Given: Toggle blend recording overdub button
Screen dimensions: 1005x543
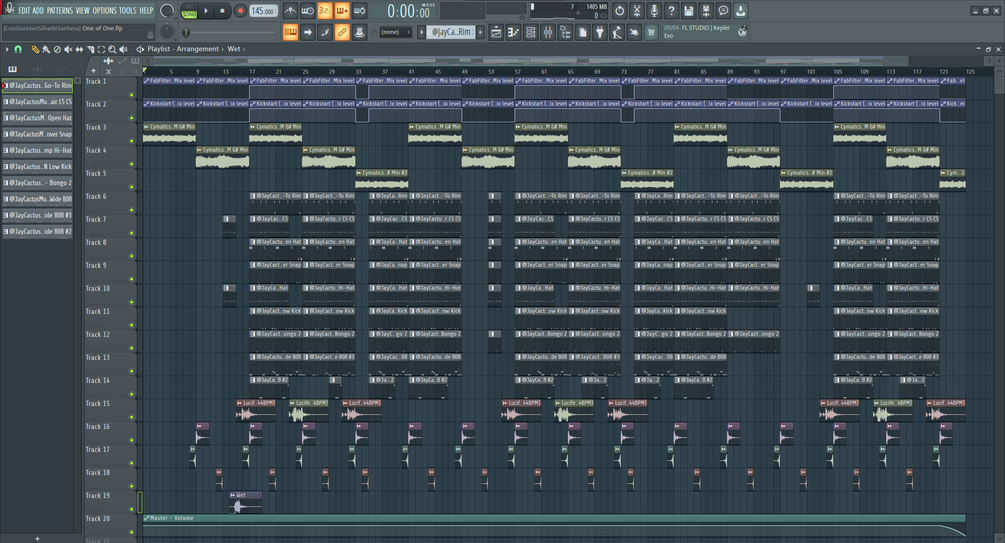Looking at the screenshot, I should [342, 11].
